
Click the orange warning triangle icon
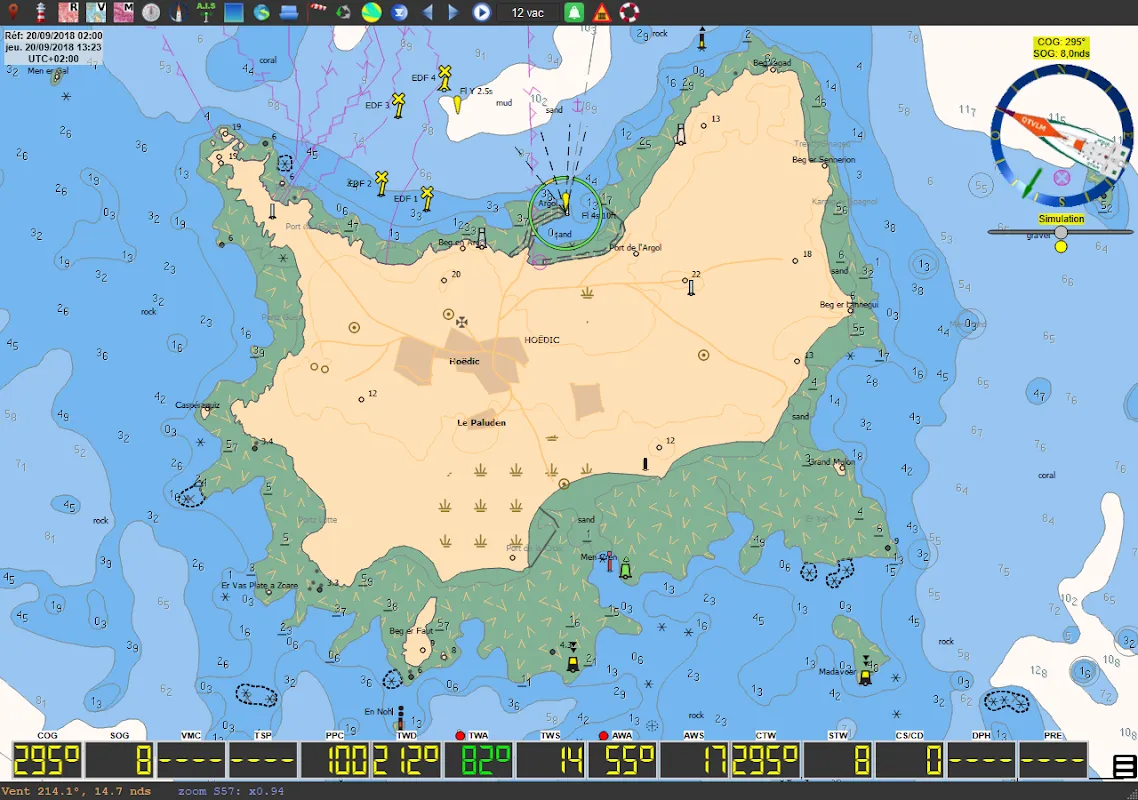pyautogui.click(x=602, y=12)
